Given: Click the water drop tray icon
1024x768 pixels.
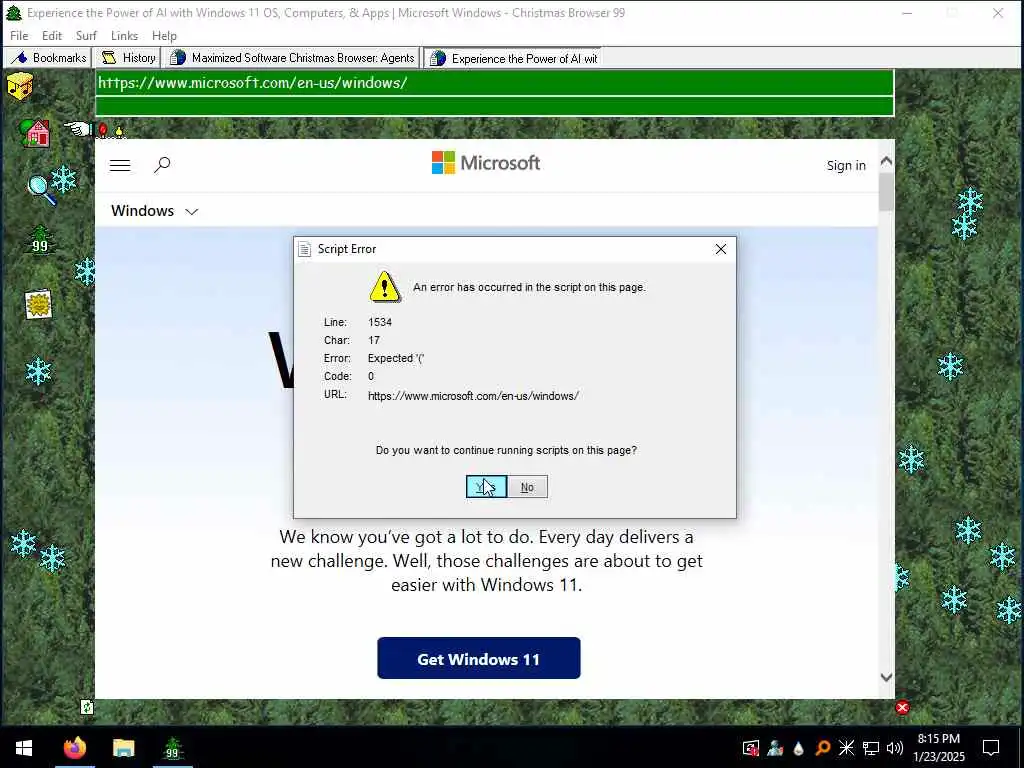Looking at the screenshot, I should pos(798,748).
